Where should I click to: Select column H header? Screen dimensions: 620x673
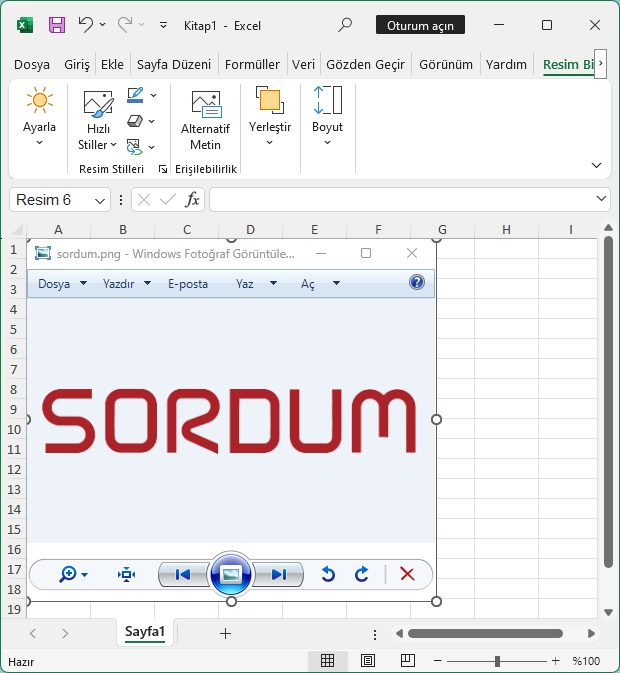[x=506, y=230]
